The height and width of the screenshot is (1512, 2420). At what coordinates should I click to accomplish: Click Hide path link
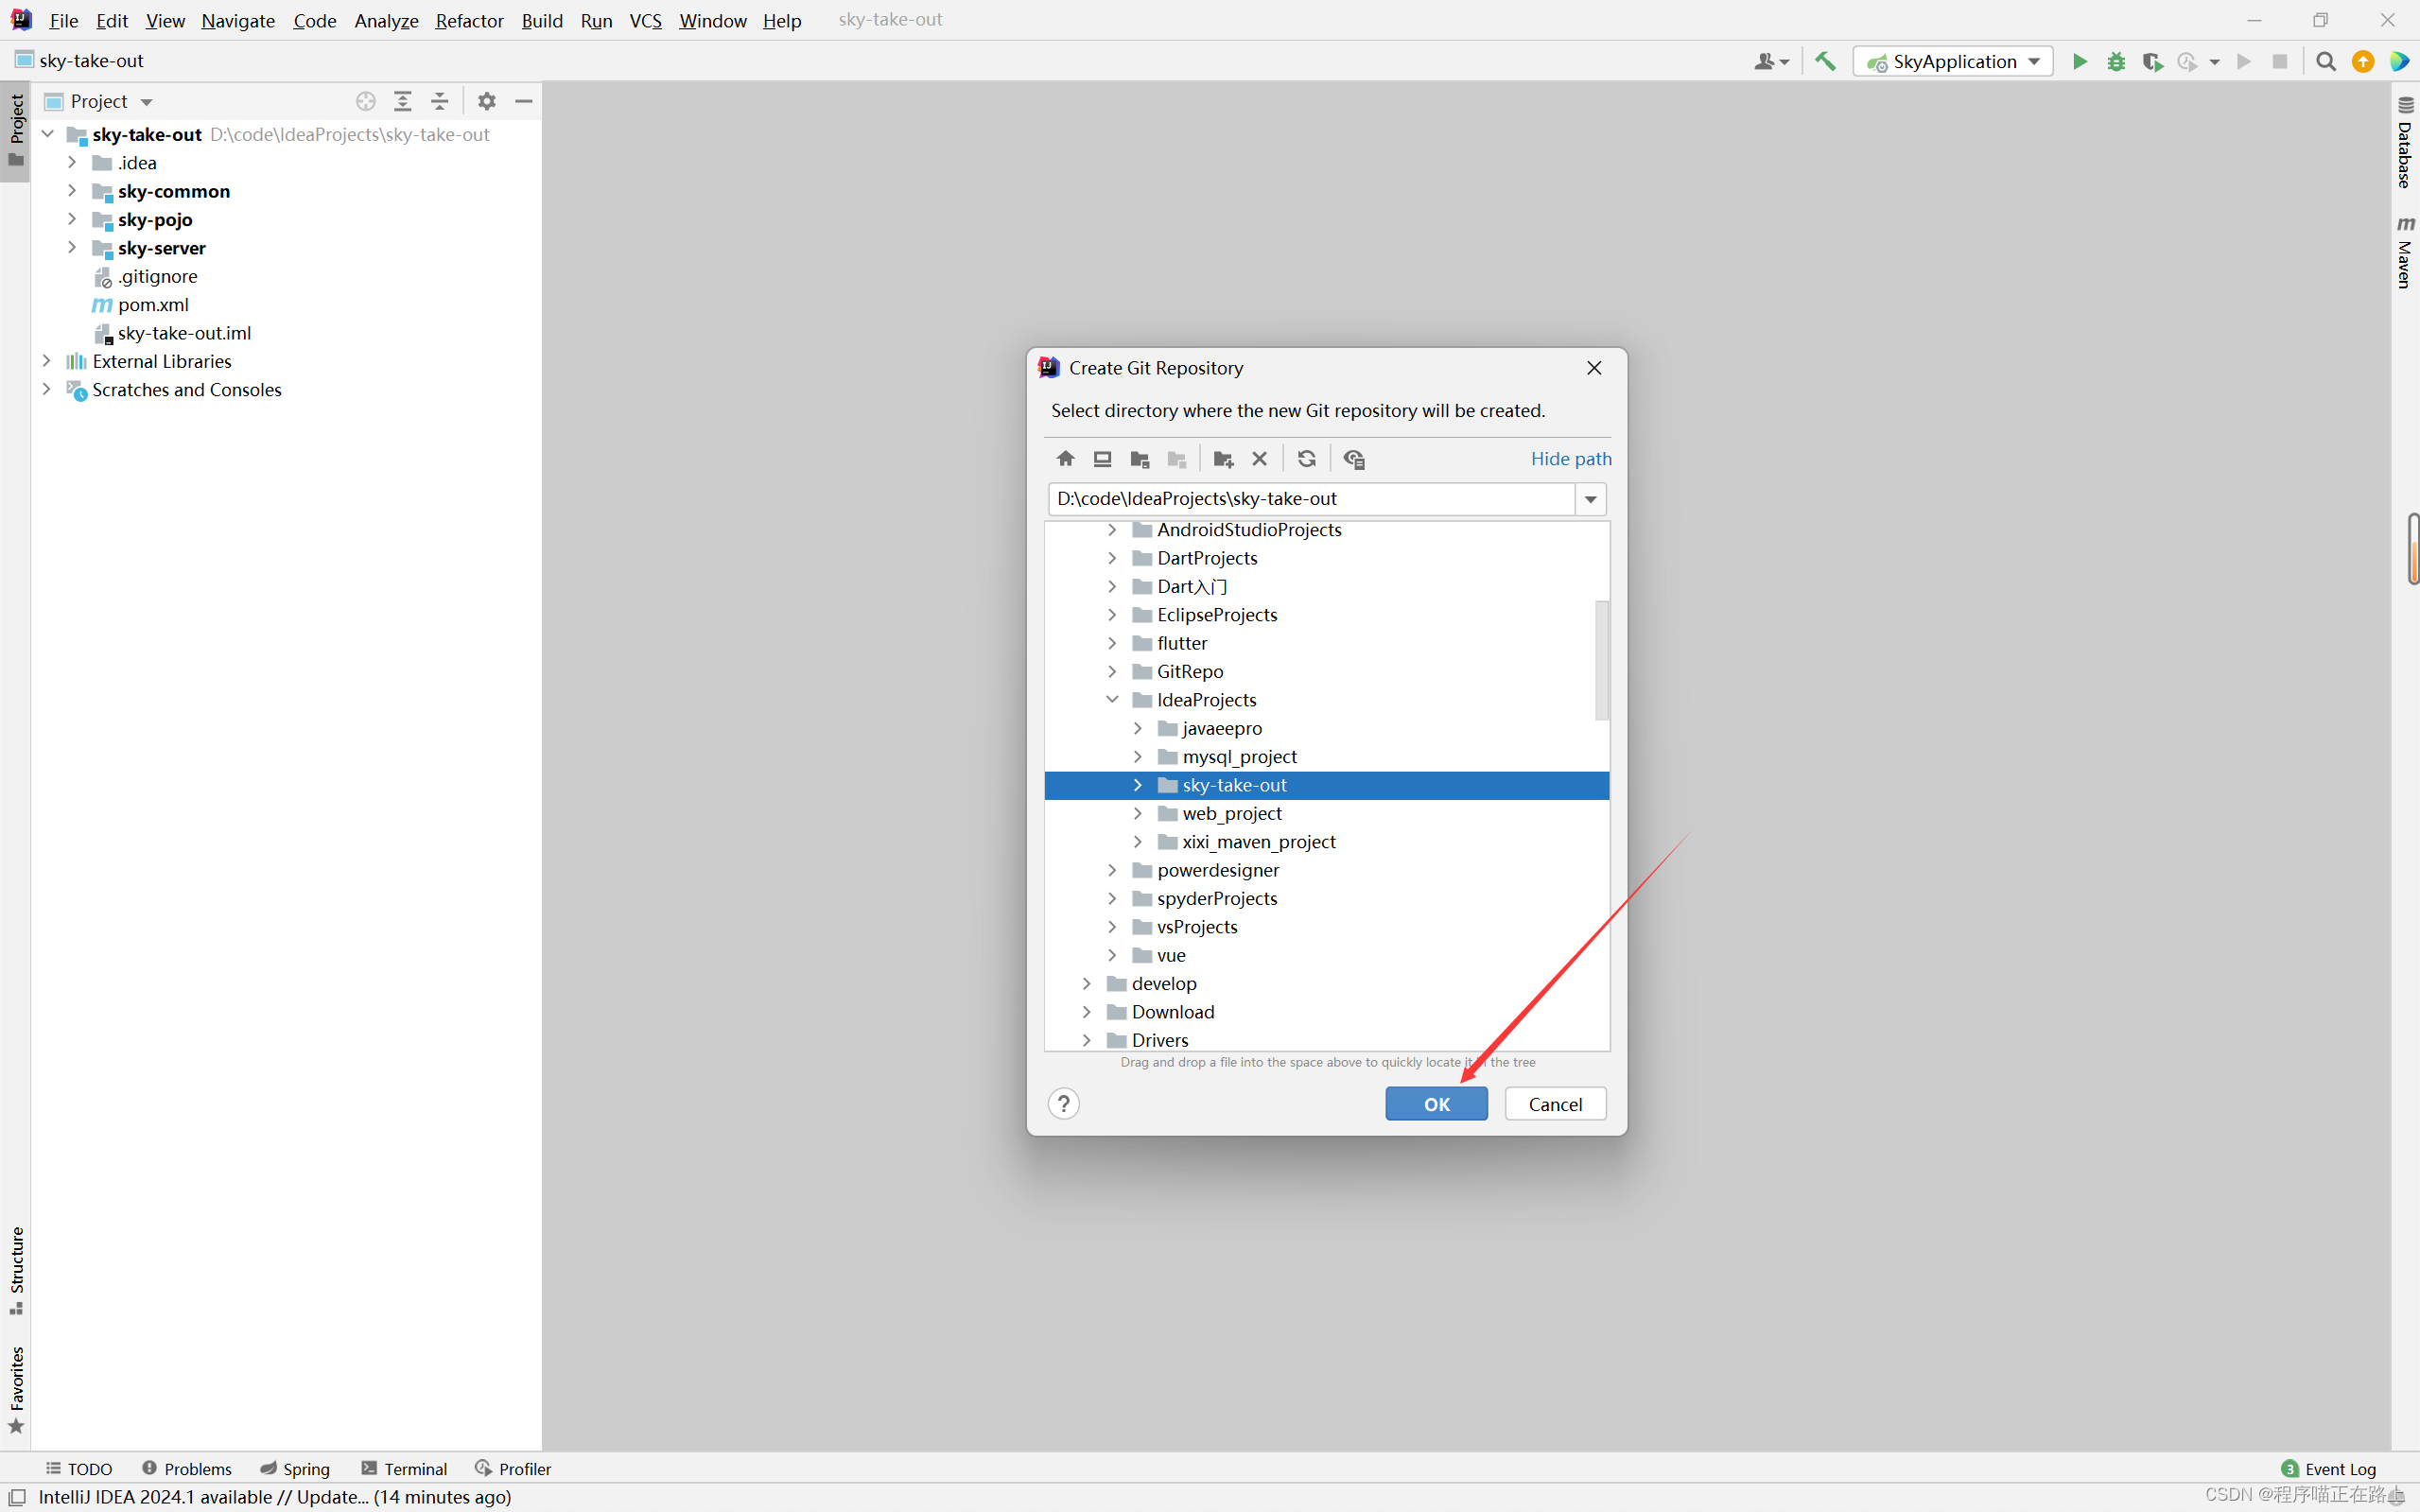coord(1570,459)
